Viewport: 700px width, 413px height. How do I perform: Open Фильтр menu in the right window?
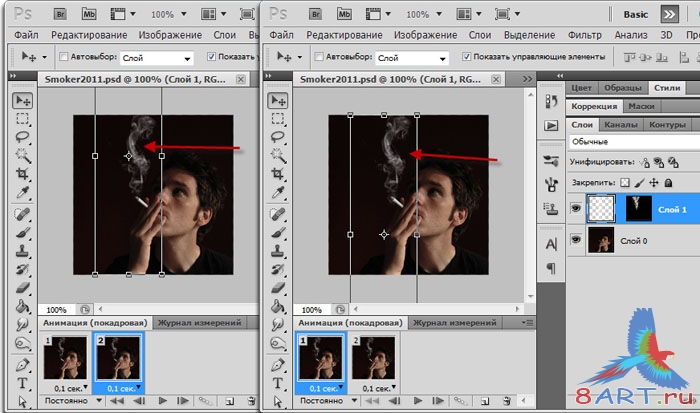(584, 35)
